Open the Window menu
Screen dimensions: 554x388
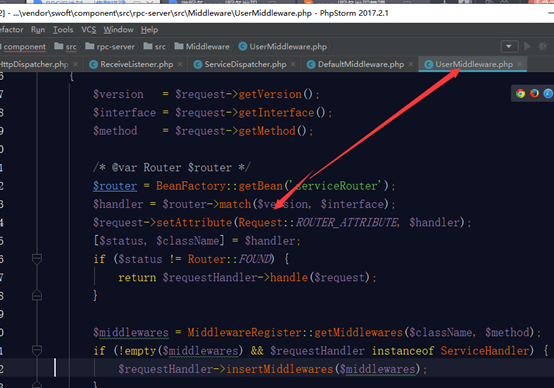[118, 30]
